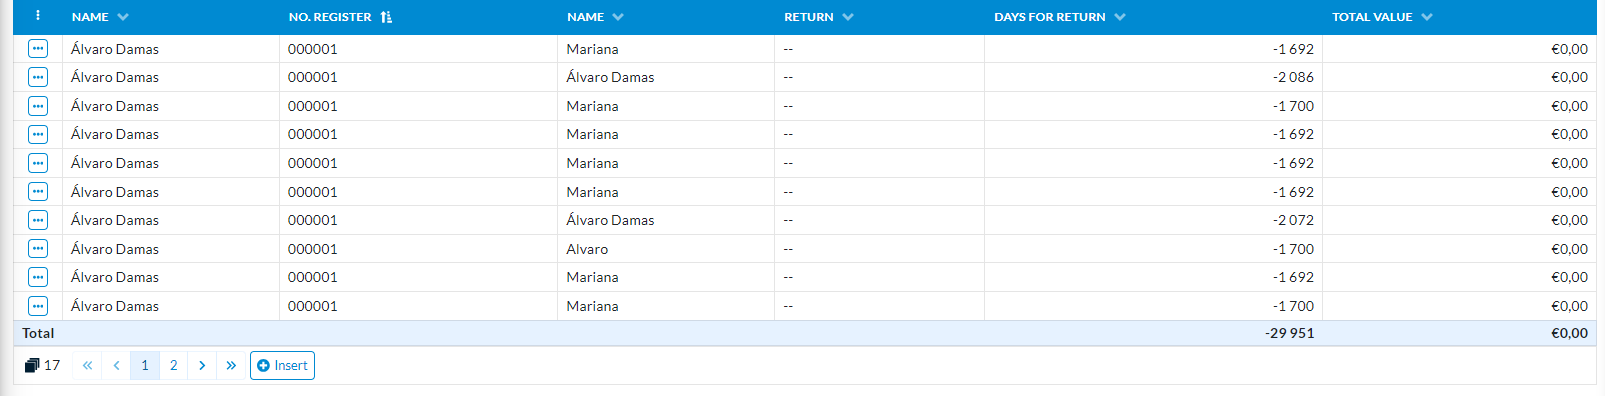Open row actions for the -2 072 row
The width and height of the screenshot is (1605, 396).
click(x=38, y=220)
